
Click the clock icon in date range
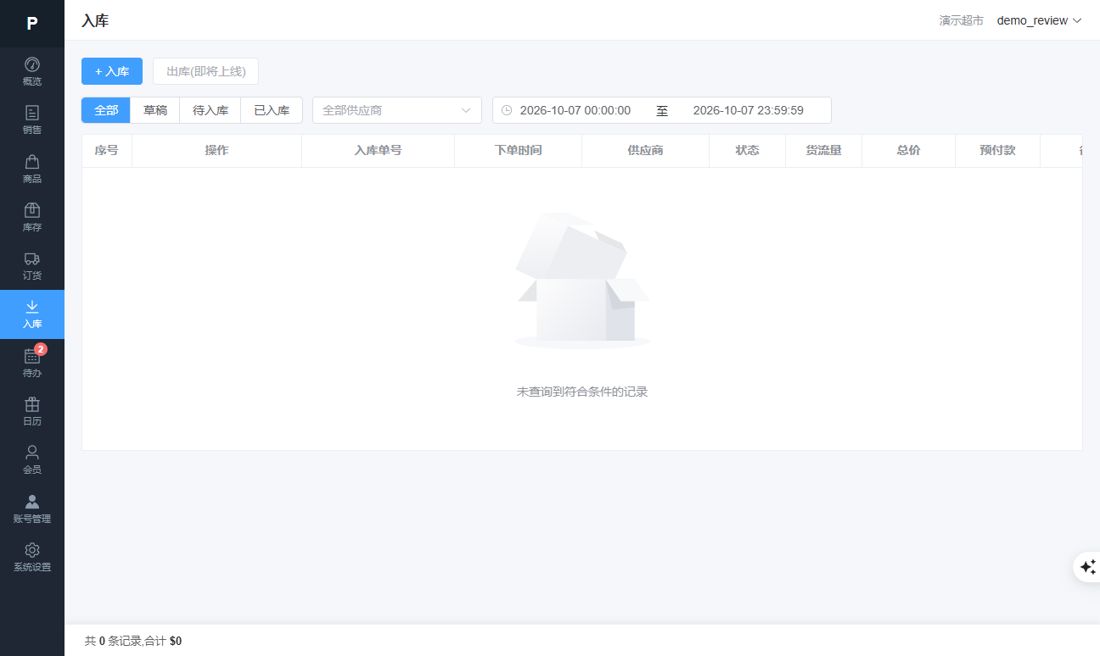pyautogui.click(x=507, y=110)
